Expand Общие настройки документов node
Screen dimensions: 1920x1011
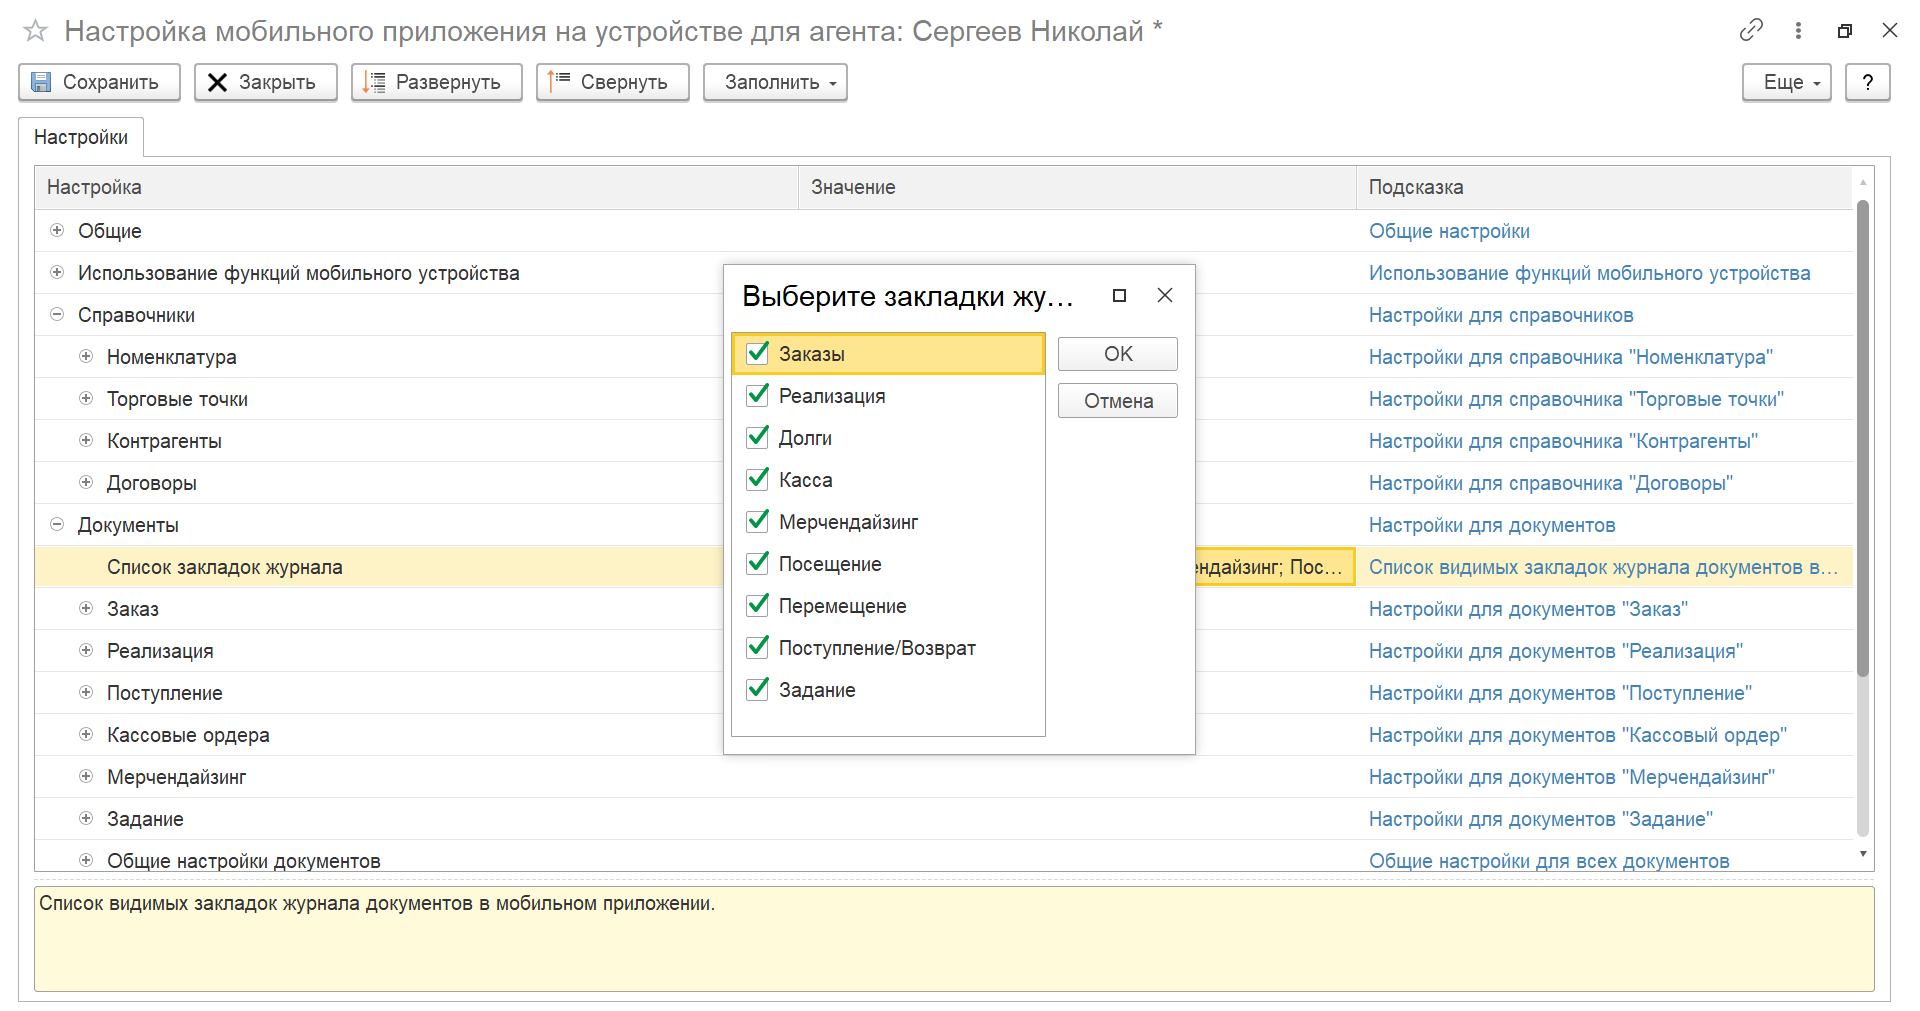pyautogui.click(x=86, y=860)
